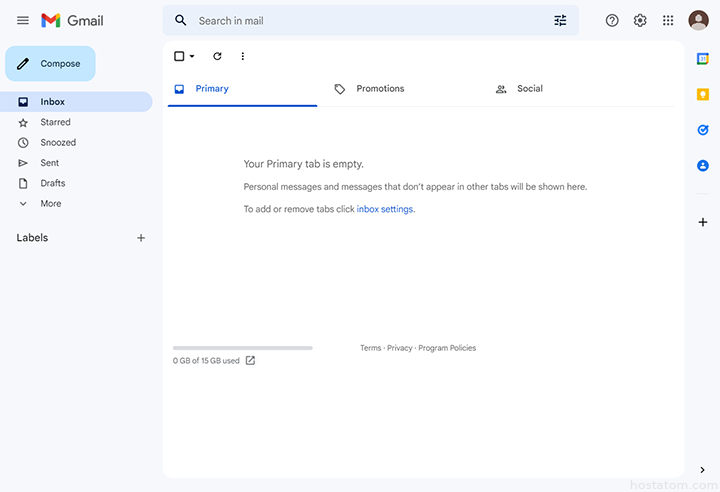Click the Compose button
The height and width of the screenshot is (492, 720).
[x=50, y=64]
